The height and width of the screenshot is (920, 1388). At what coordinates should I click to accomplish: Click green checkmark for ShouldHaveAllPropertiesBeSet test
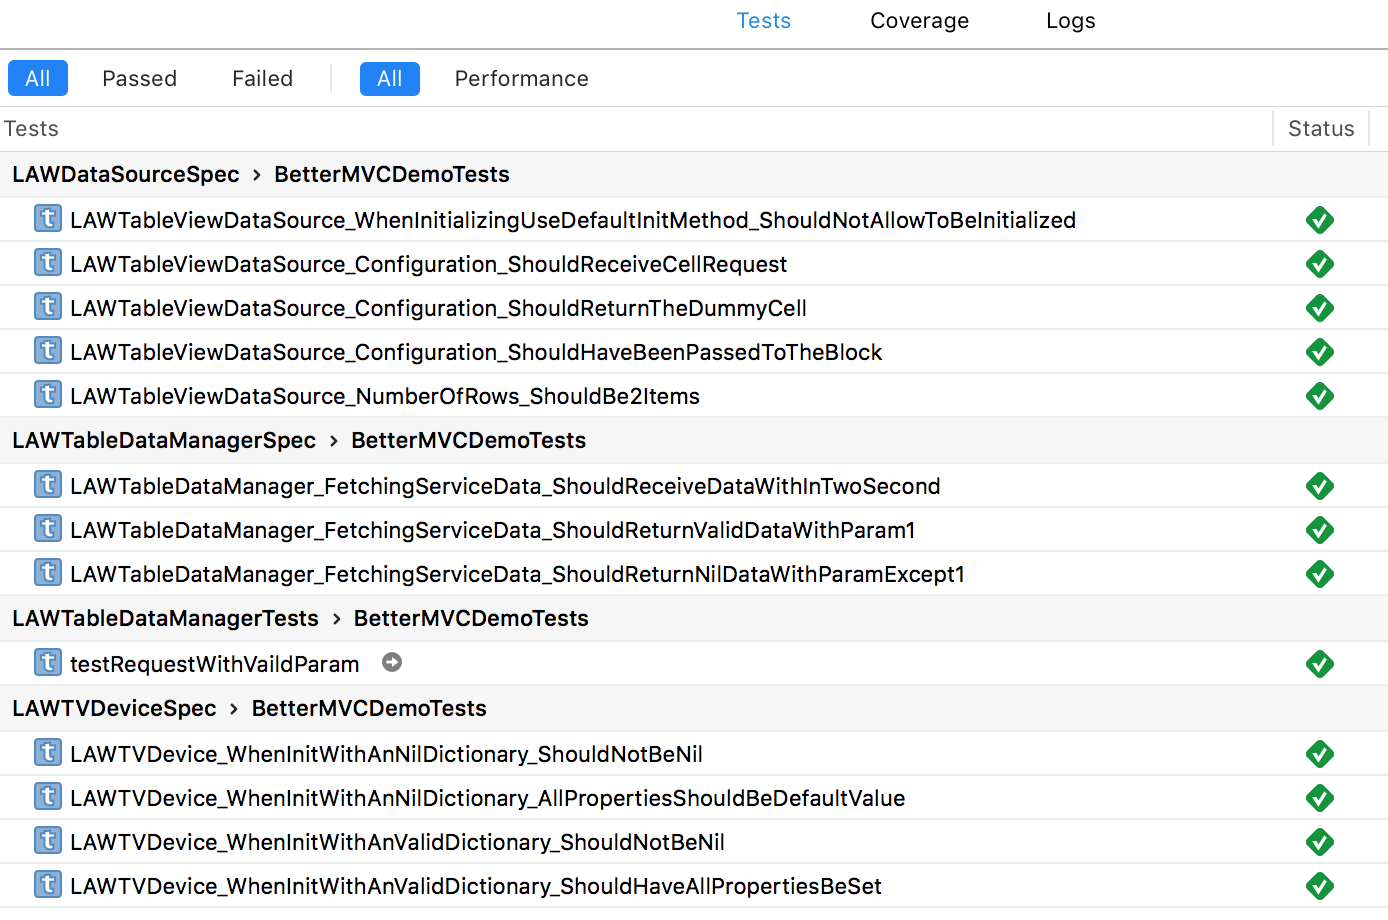1319,886
